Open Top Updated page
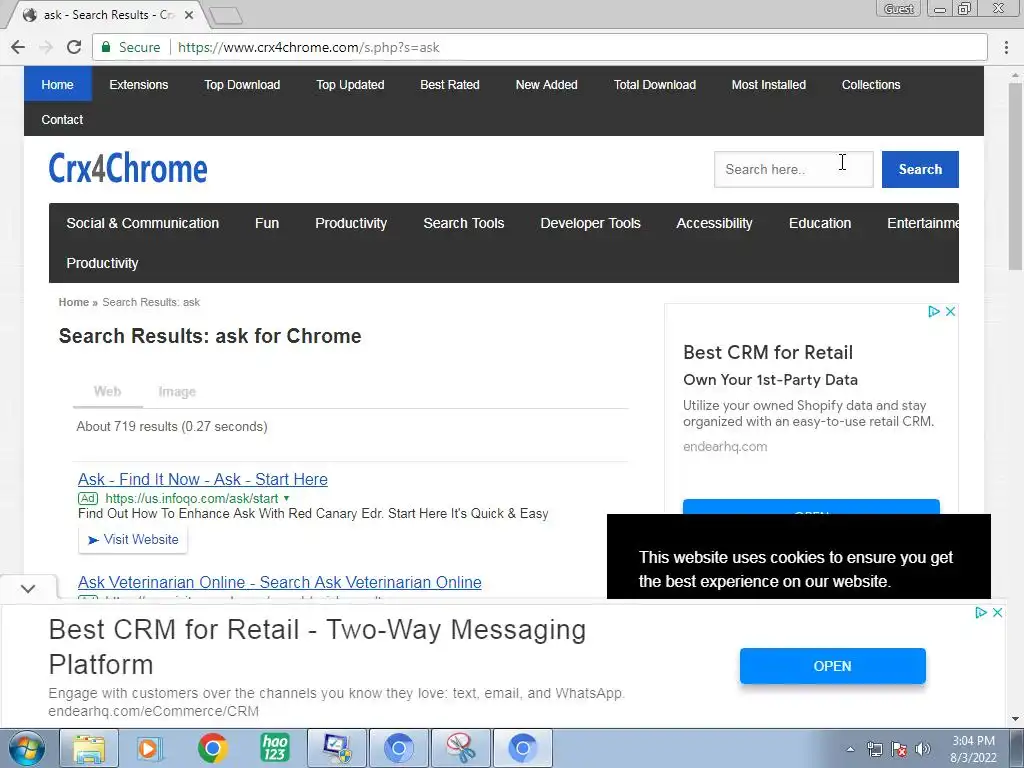 (x=350, y=84)
